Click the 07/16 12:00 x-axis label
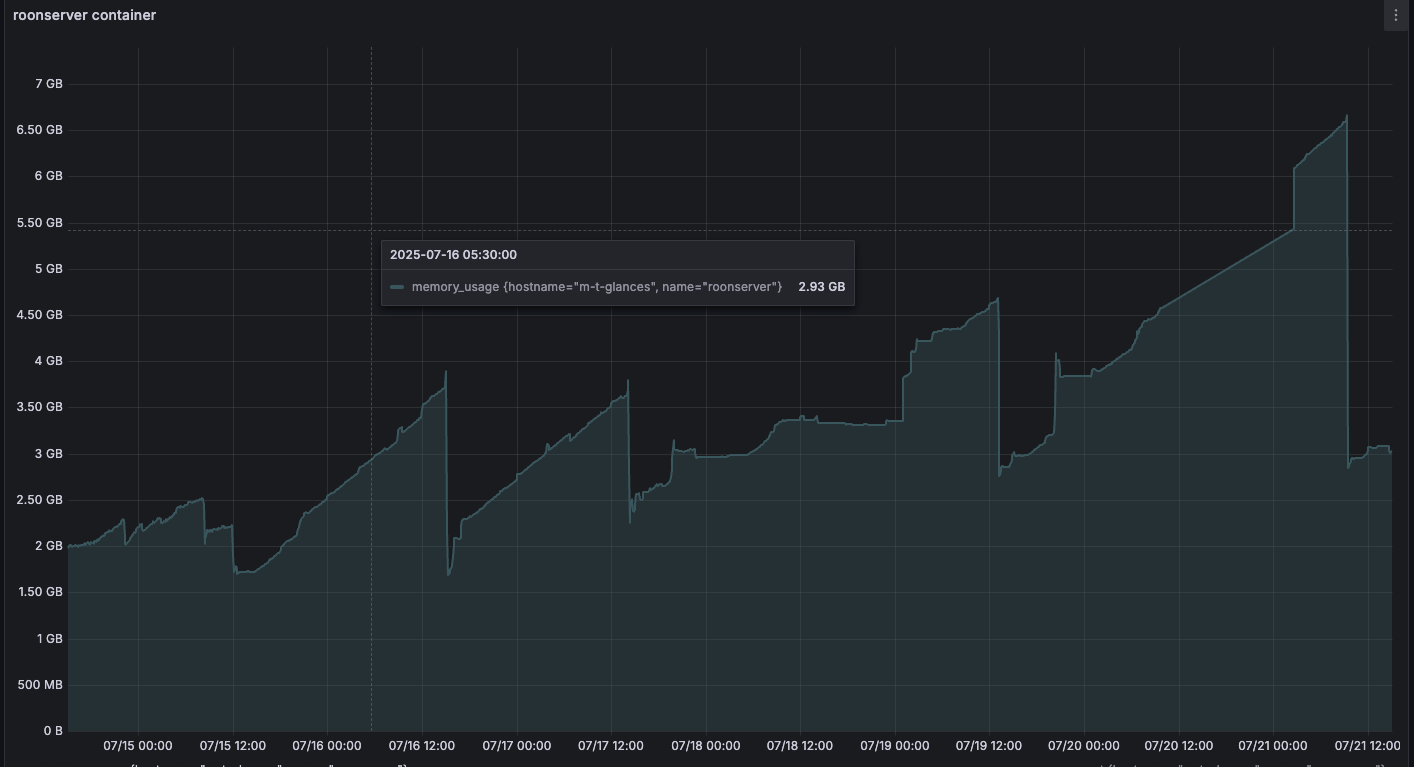This screenshot has height=767, width=1414. [x=421, y=745]
